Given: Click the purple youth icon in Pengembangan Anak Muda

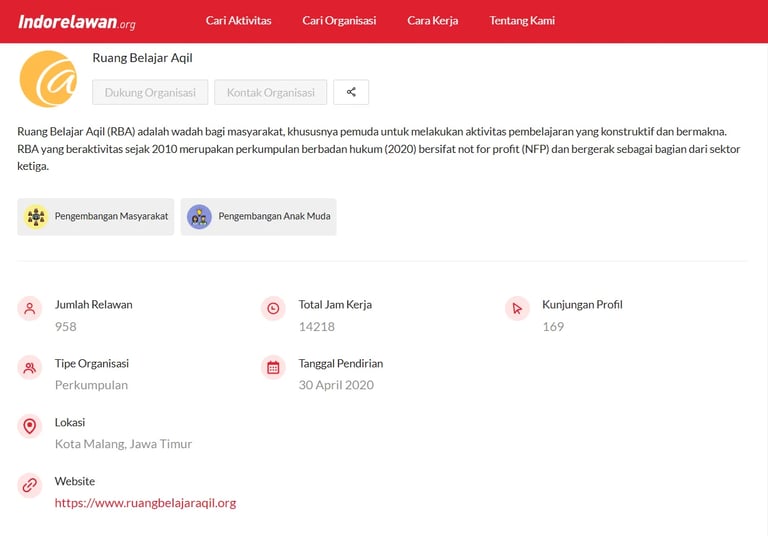Looking at the screenshot, I should (x=199, y=217).
